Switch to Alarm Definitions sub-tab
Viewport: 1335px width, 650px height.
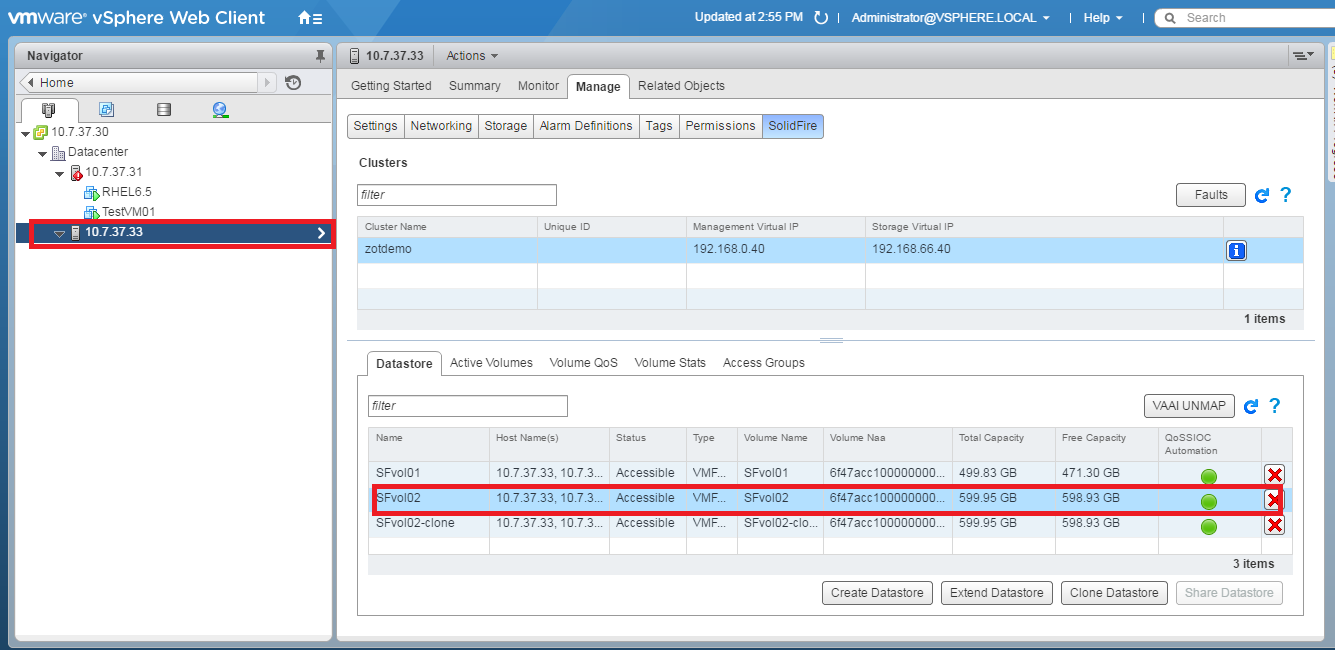point(586,126)
